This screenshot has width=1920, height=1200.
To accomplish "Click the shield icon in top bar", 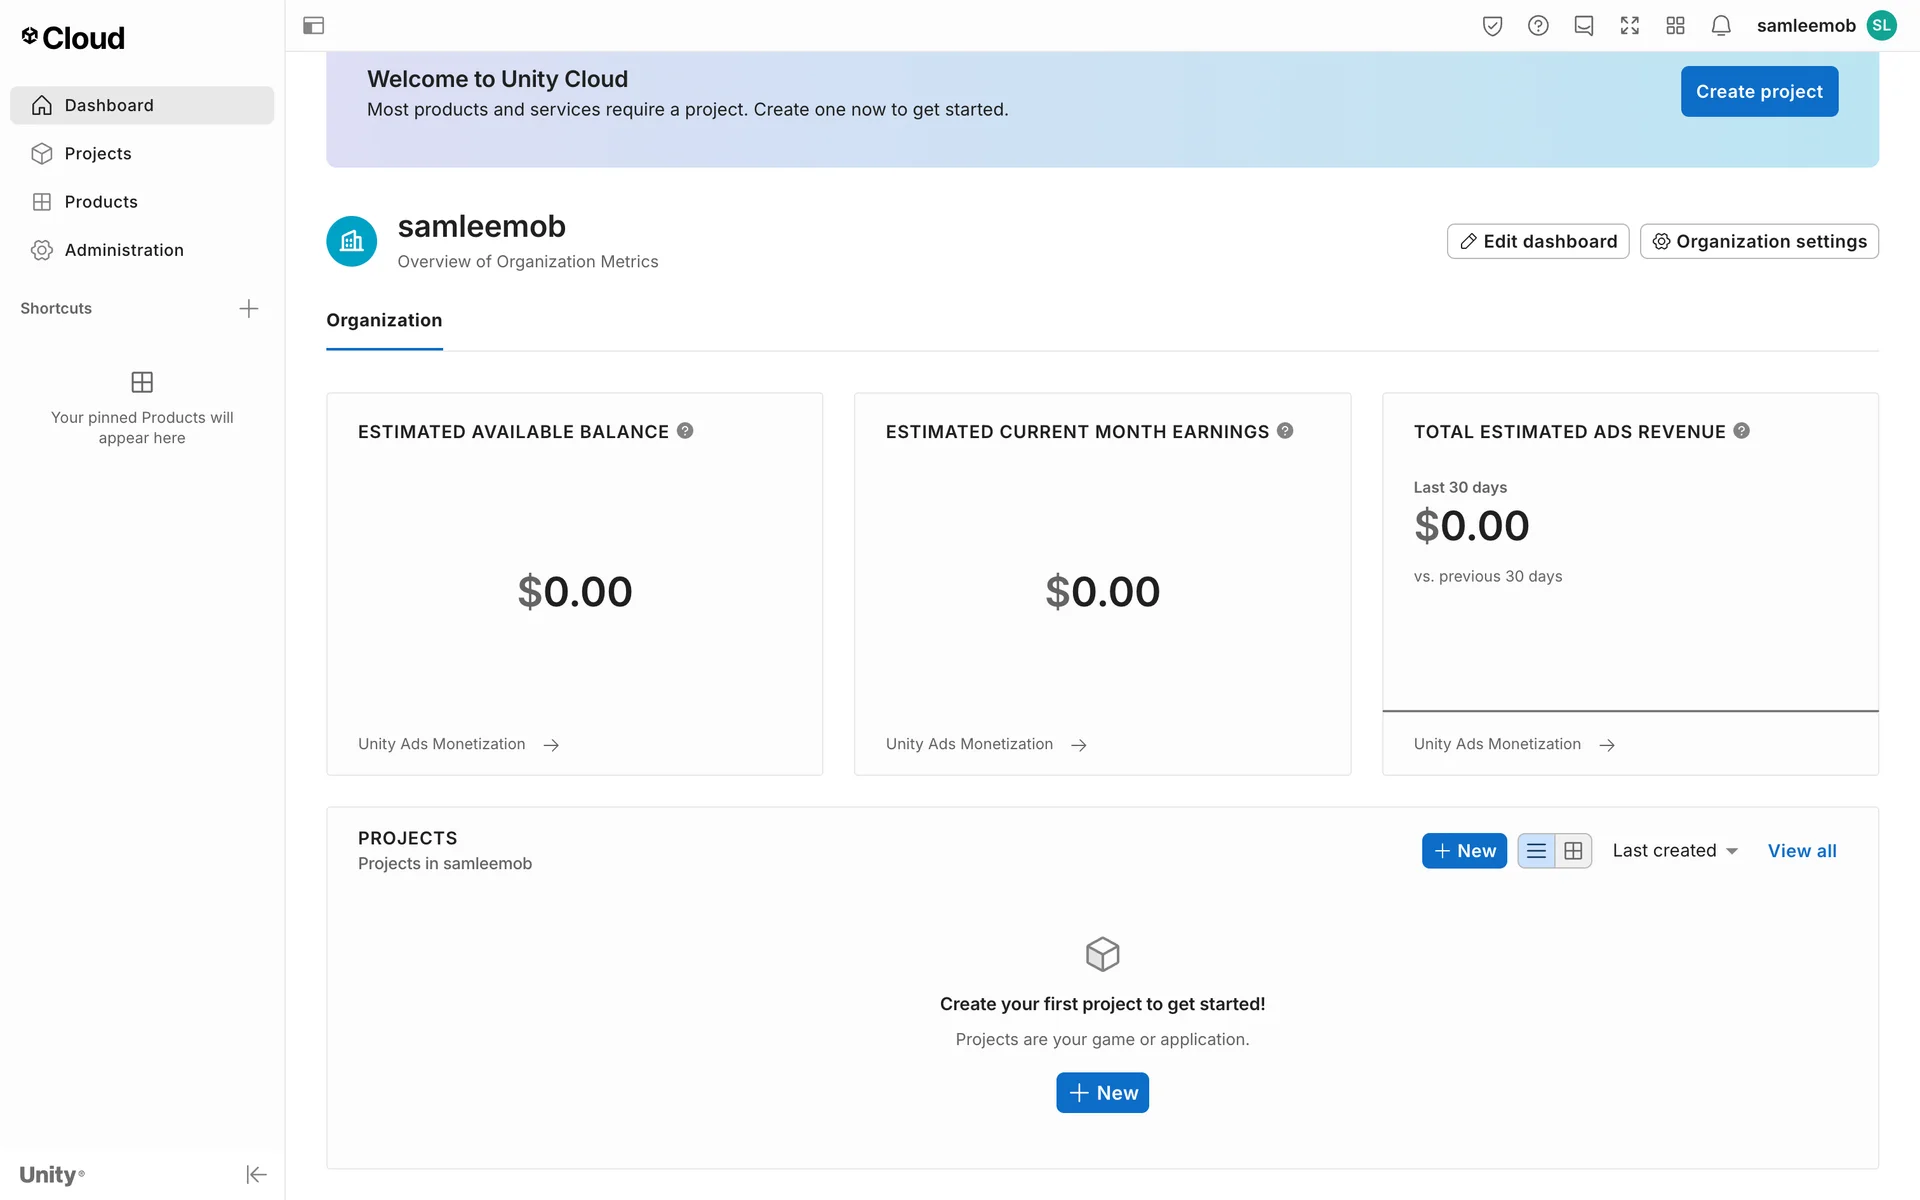I will tap(1492, 26).
